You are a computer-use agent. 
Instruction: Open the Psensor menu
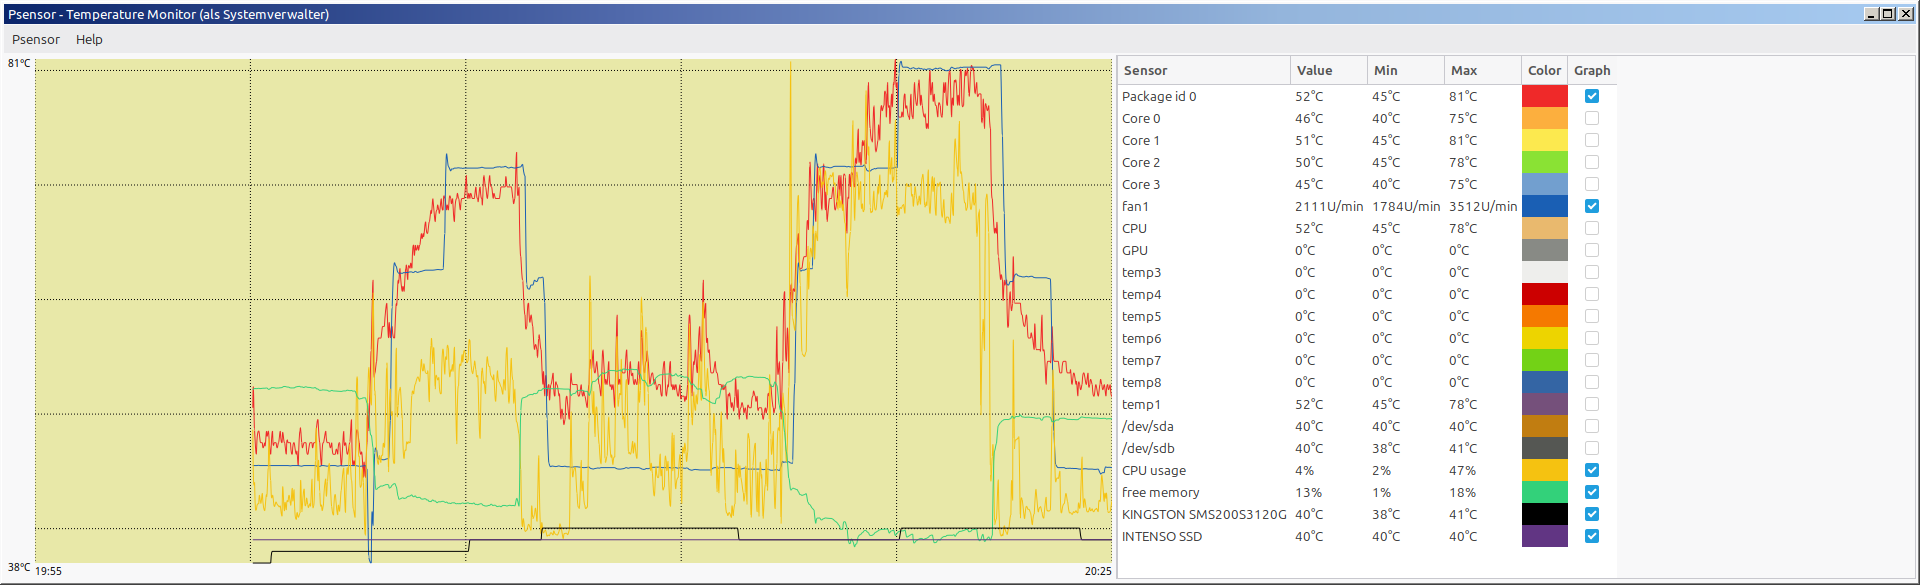tap(36, 40)
